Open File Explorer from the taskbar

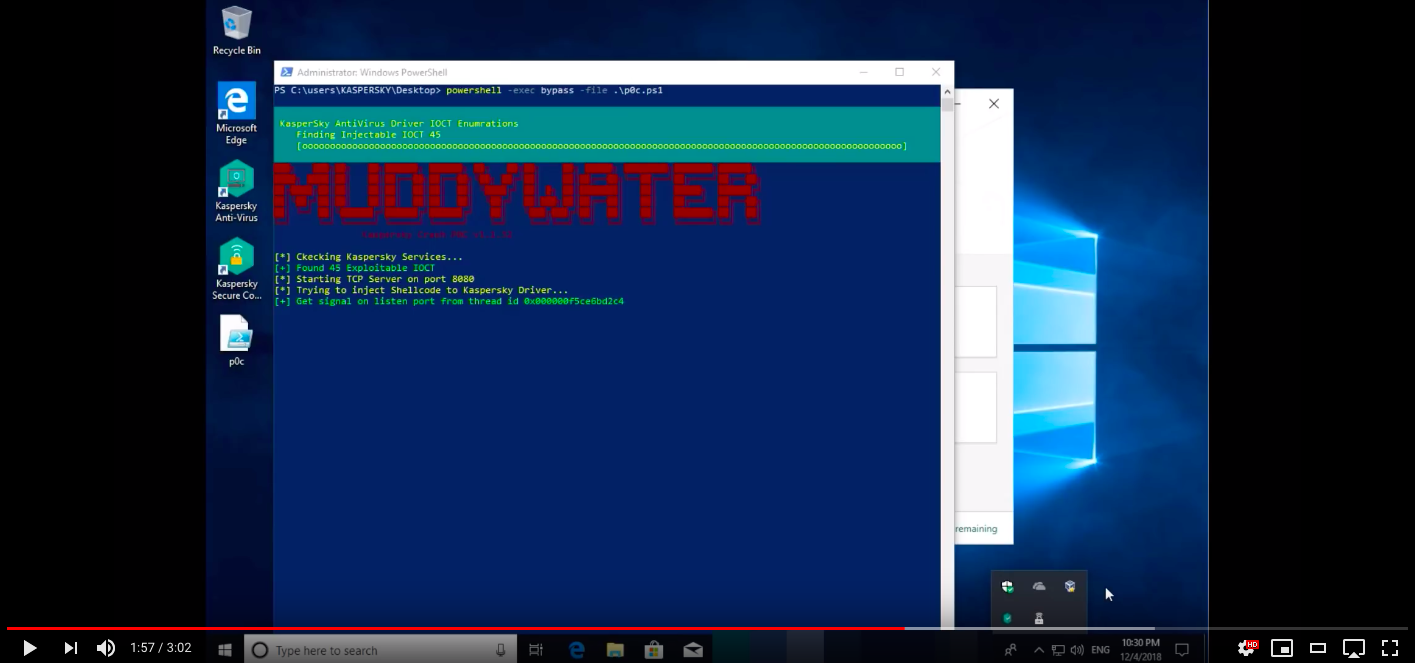[615, 650]
